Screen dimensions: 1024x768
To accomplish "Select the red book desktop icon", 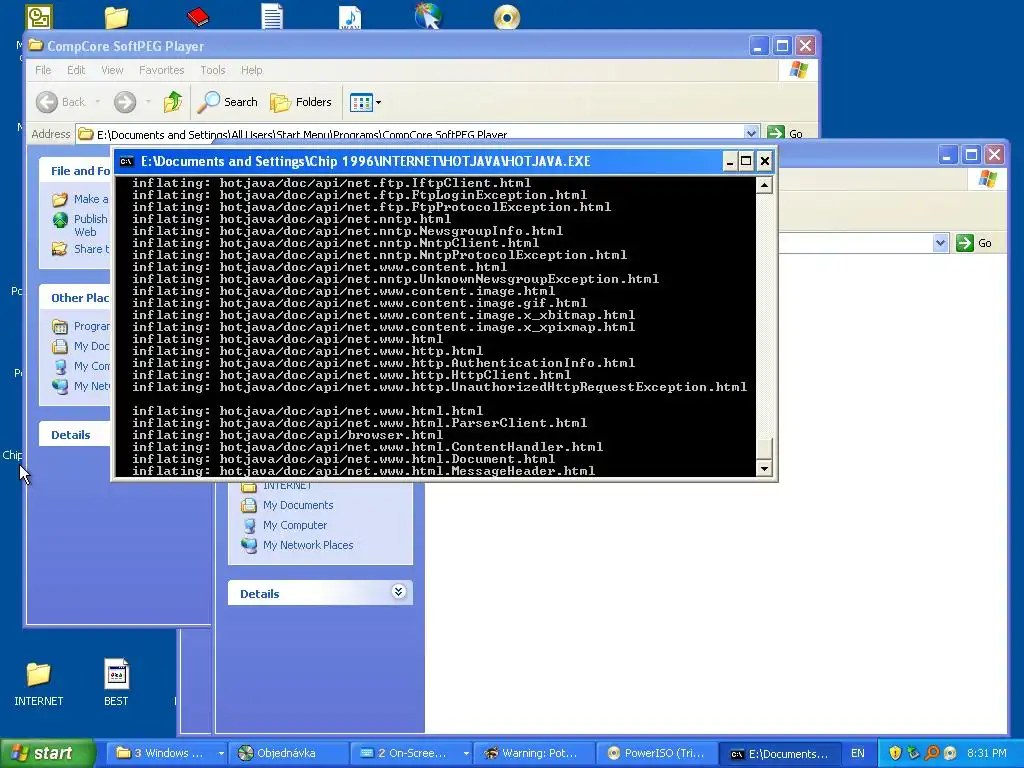I will coord(197,16).
